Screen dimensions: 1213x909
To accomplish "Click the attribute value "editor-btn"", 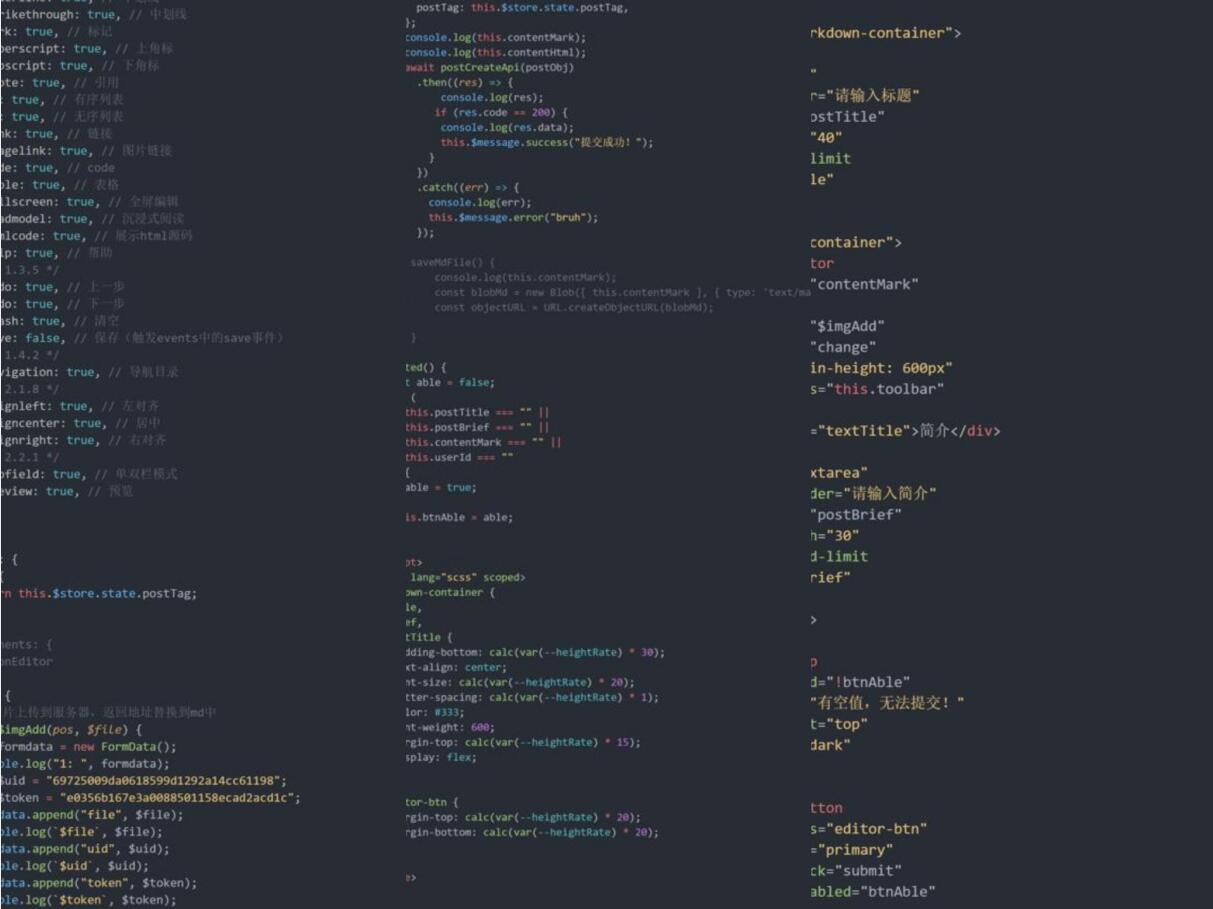I will (x=877, y=829).
